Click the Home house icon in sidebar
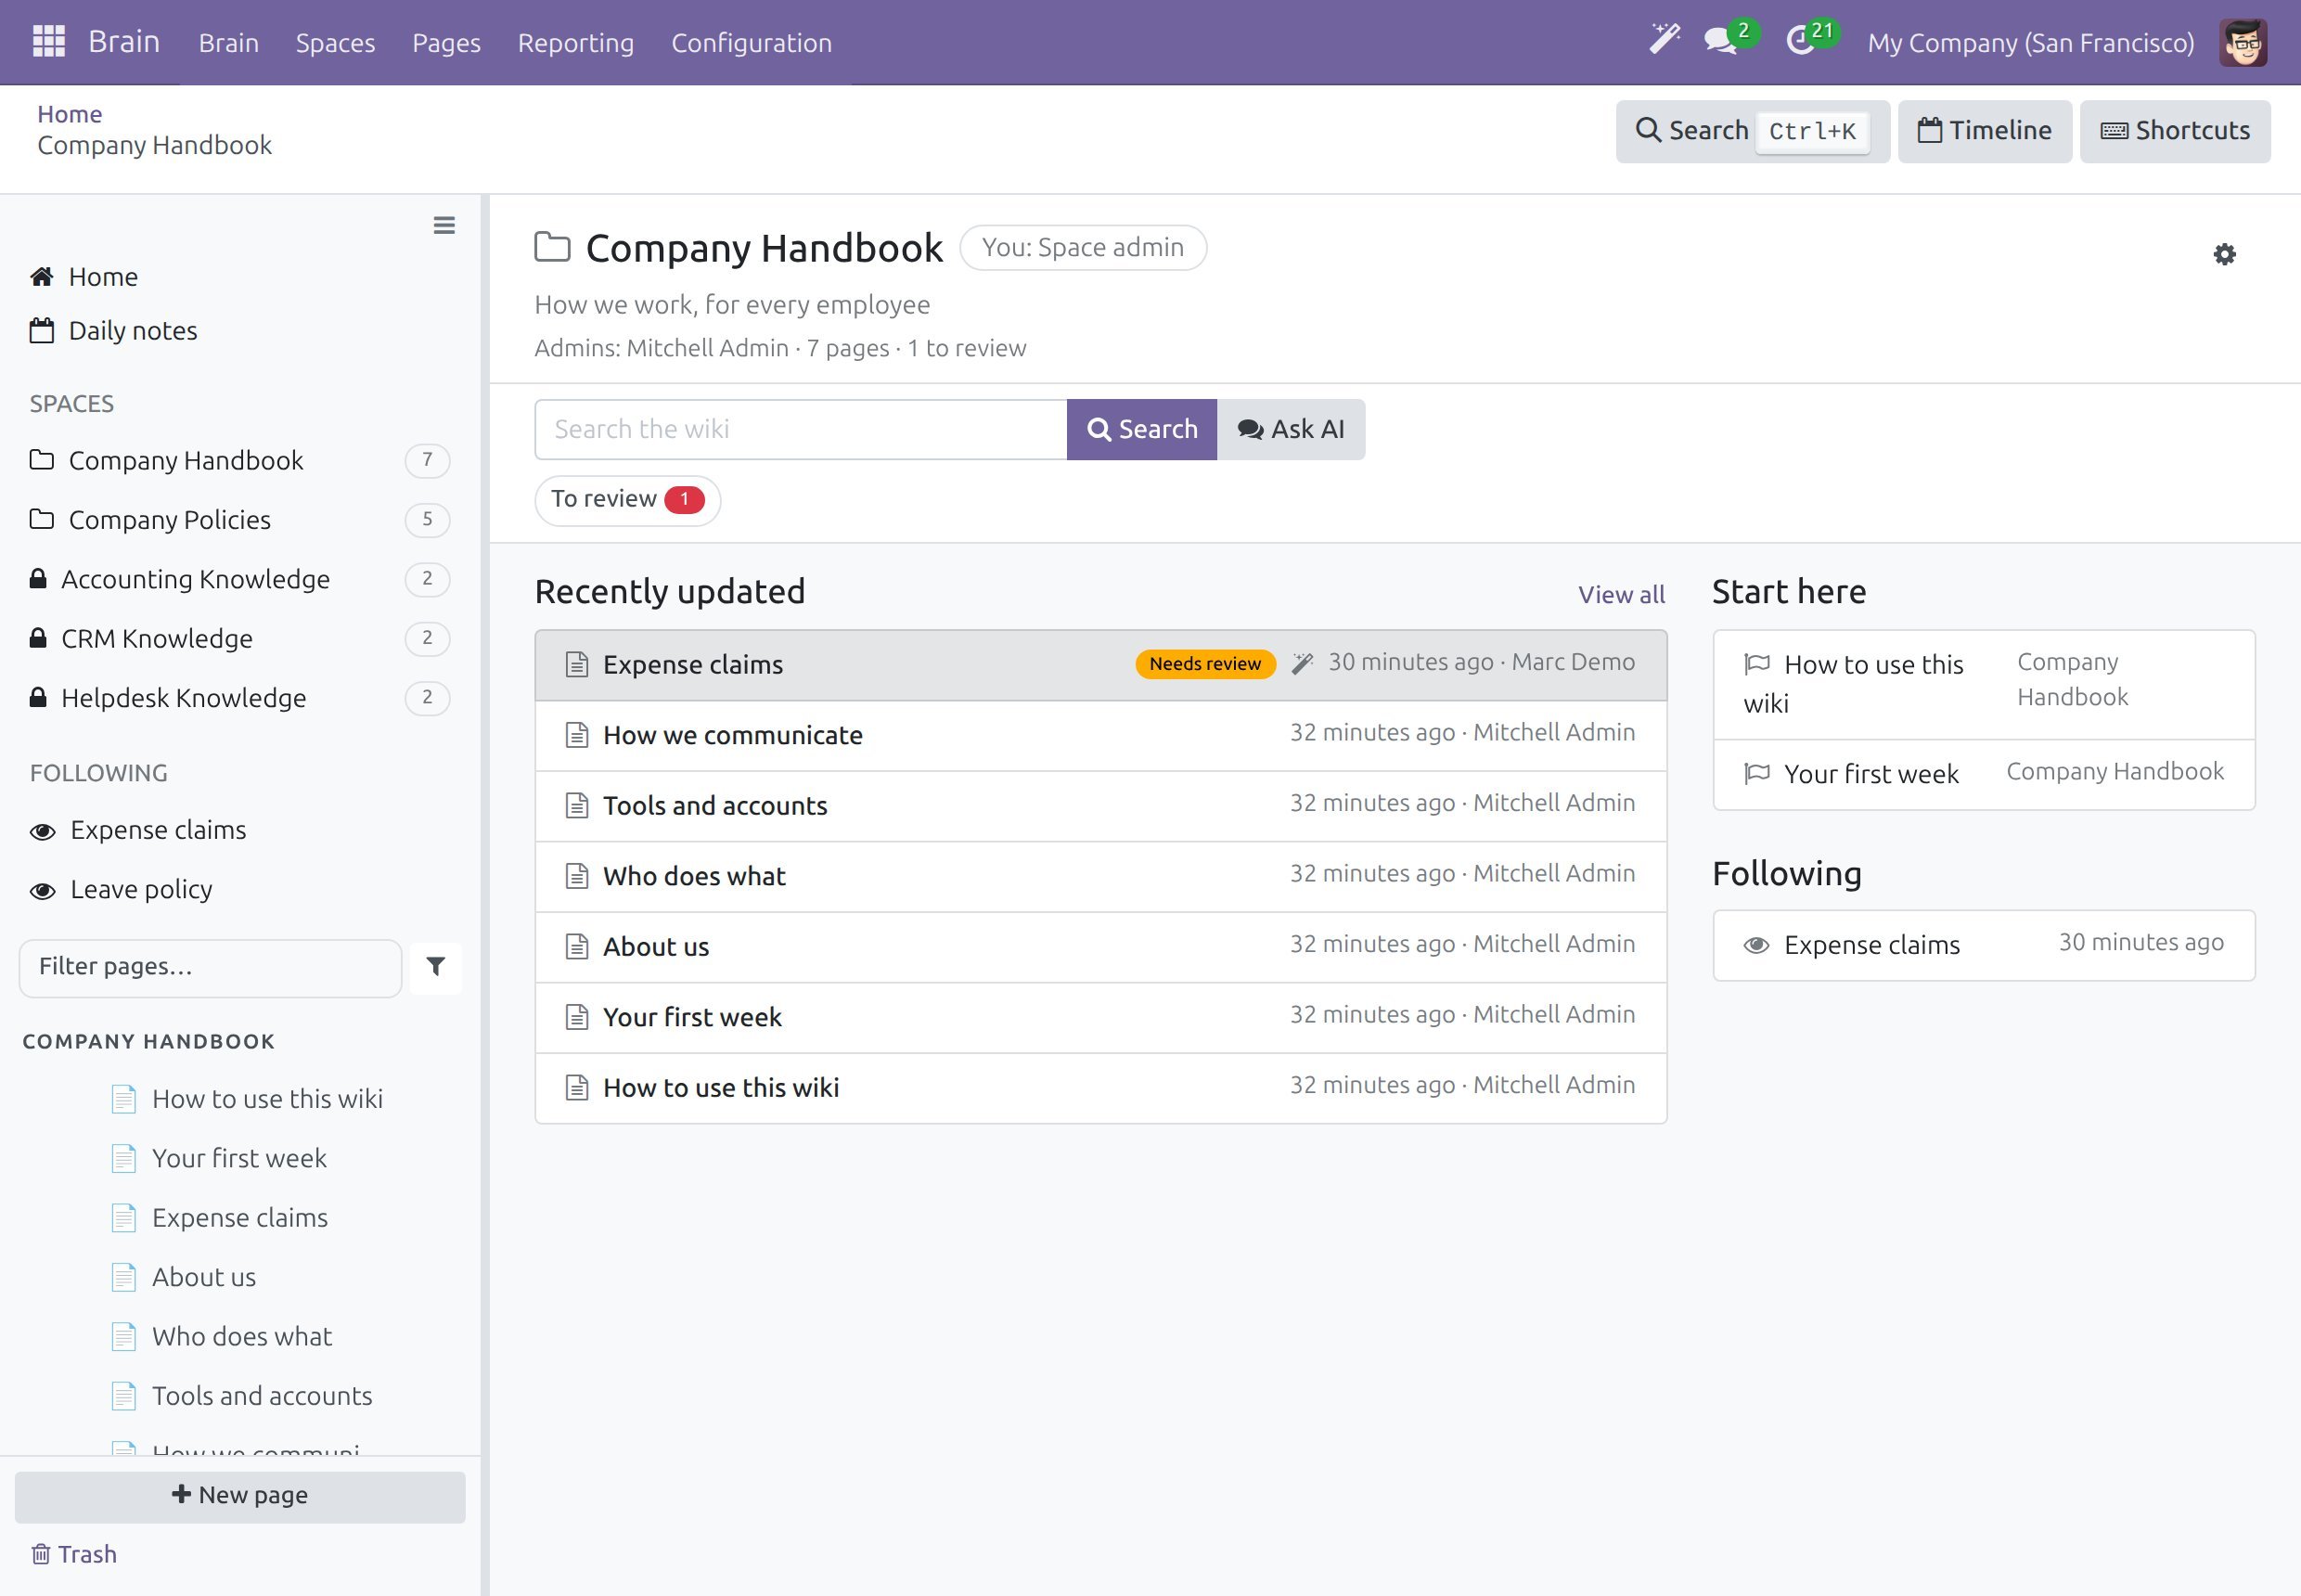The image size is (2301, 1596). [41, 276]
